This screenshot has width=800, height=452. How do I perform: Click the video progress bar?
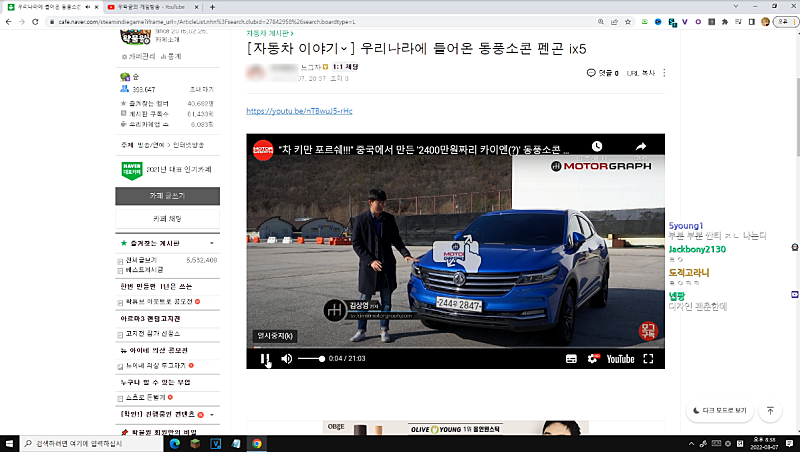[x=455, y=347]
